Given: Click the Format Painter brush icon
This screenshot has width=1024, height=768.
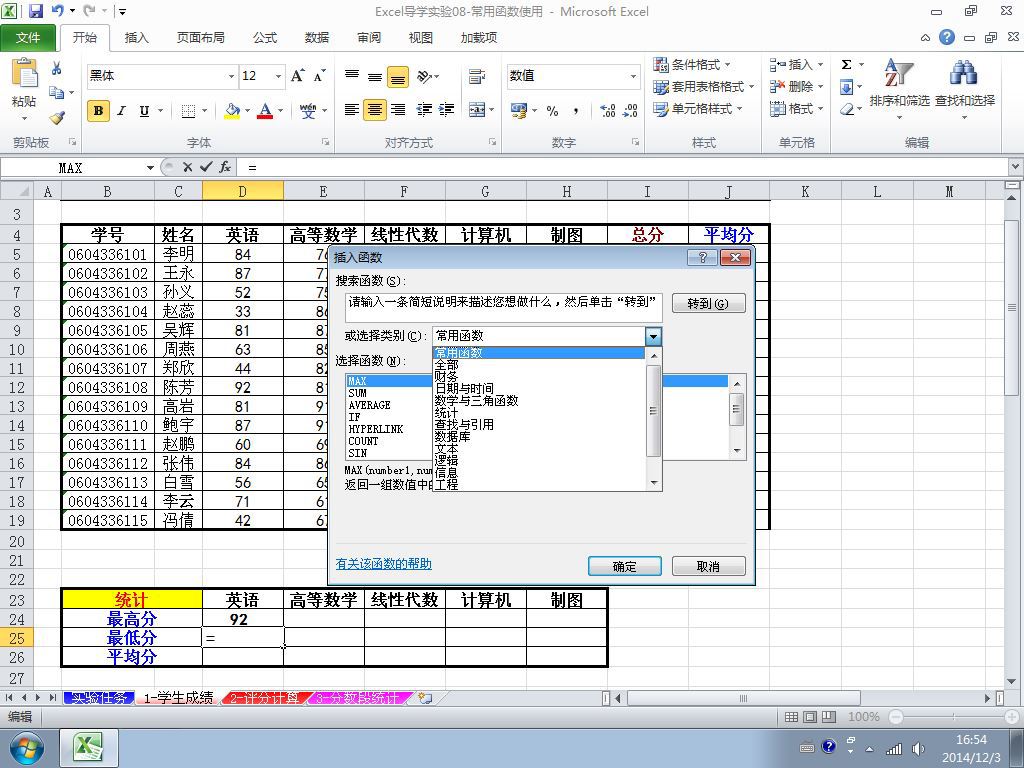Looking at the screenshot, I should click(x=57, y=118).
